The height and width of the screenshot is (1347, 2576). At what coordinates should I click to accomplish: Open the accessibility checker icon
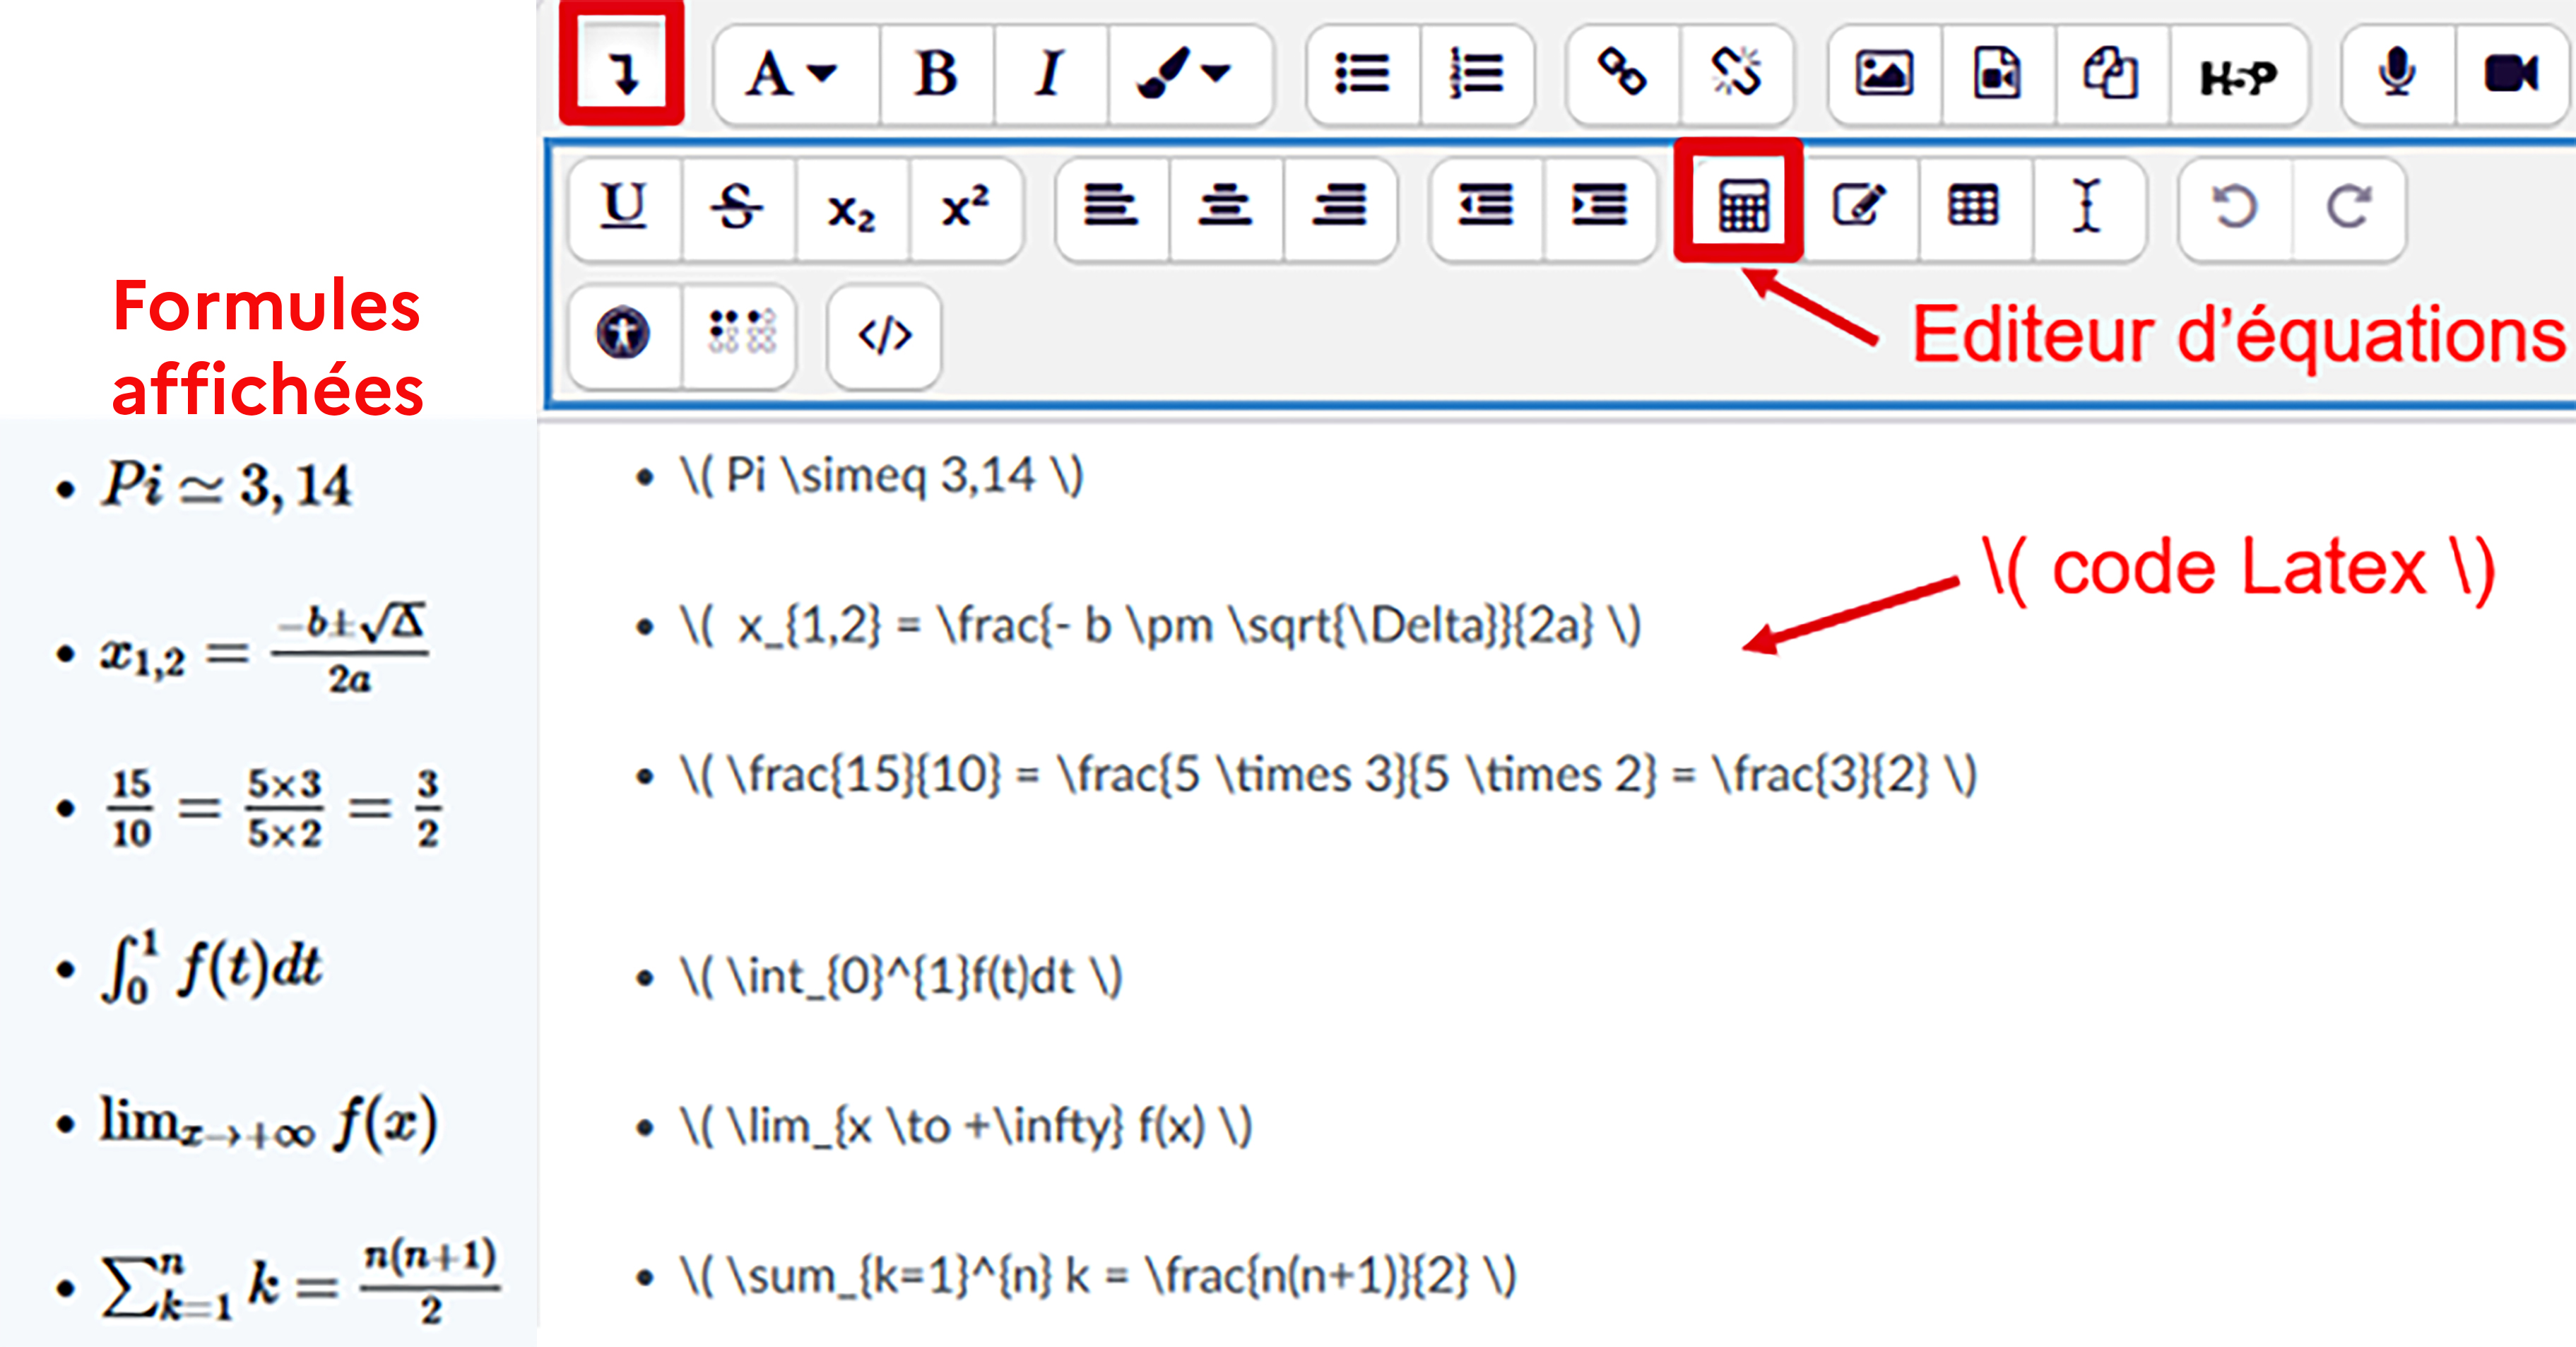pyautogui.click(x=623, y=333)
